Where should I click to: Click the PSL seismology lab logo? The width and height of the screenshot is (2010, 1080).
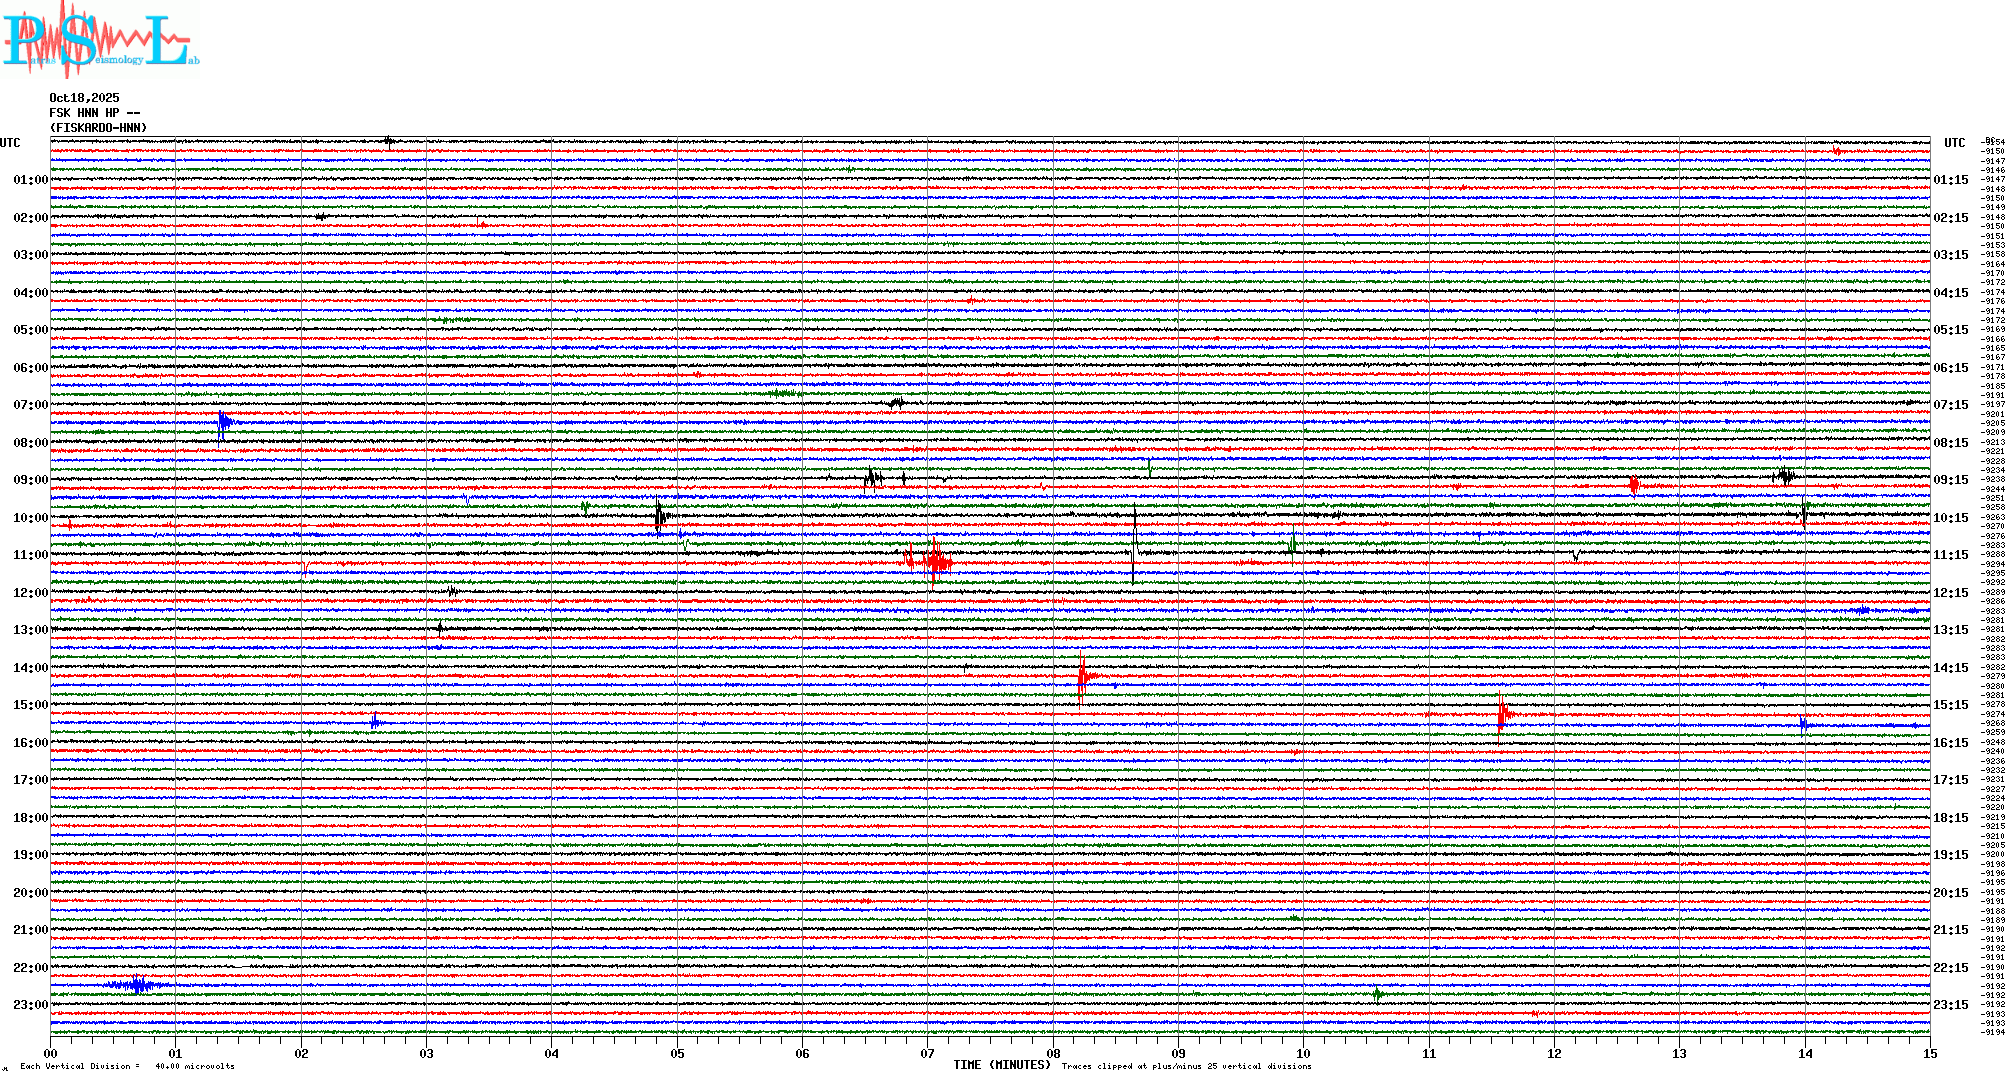click(x=100, y=40)
